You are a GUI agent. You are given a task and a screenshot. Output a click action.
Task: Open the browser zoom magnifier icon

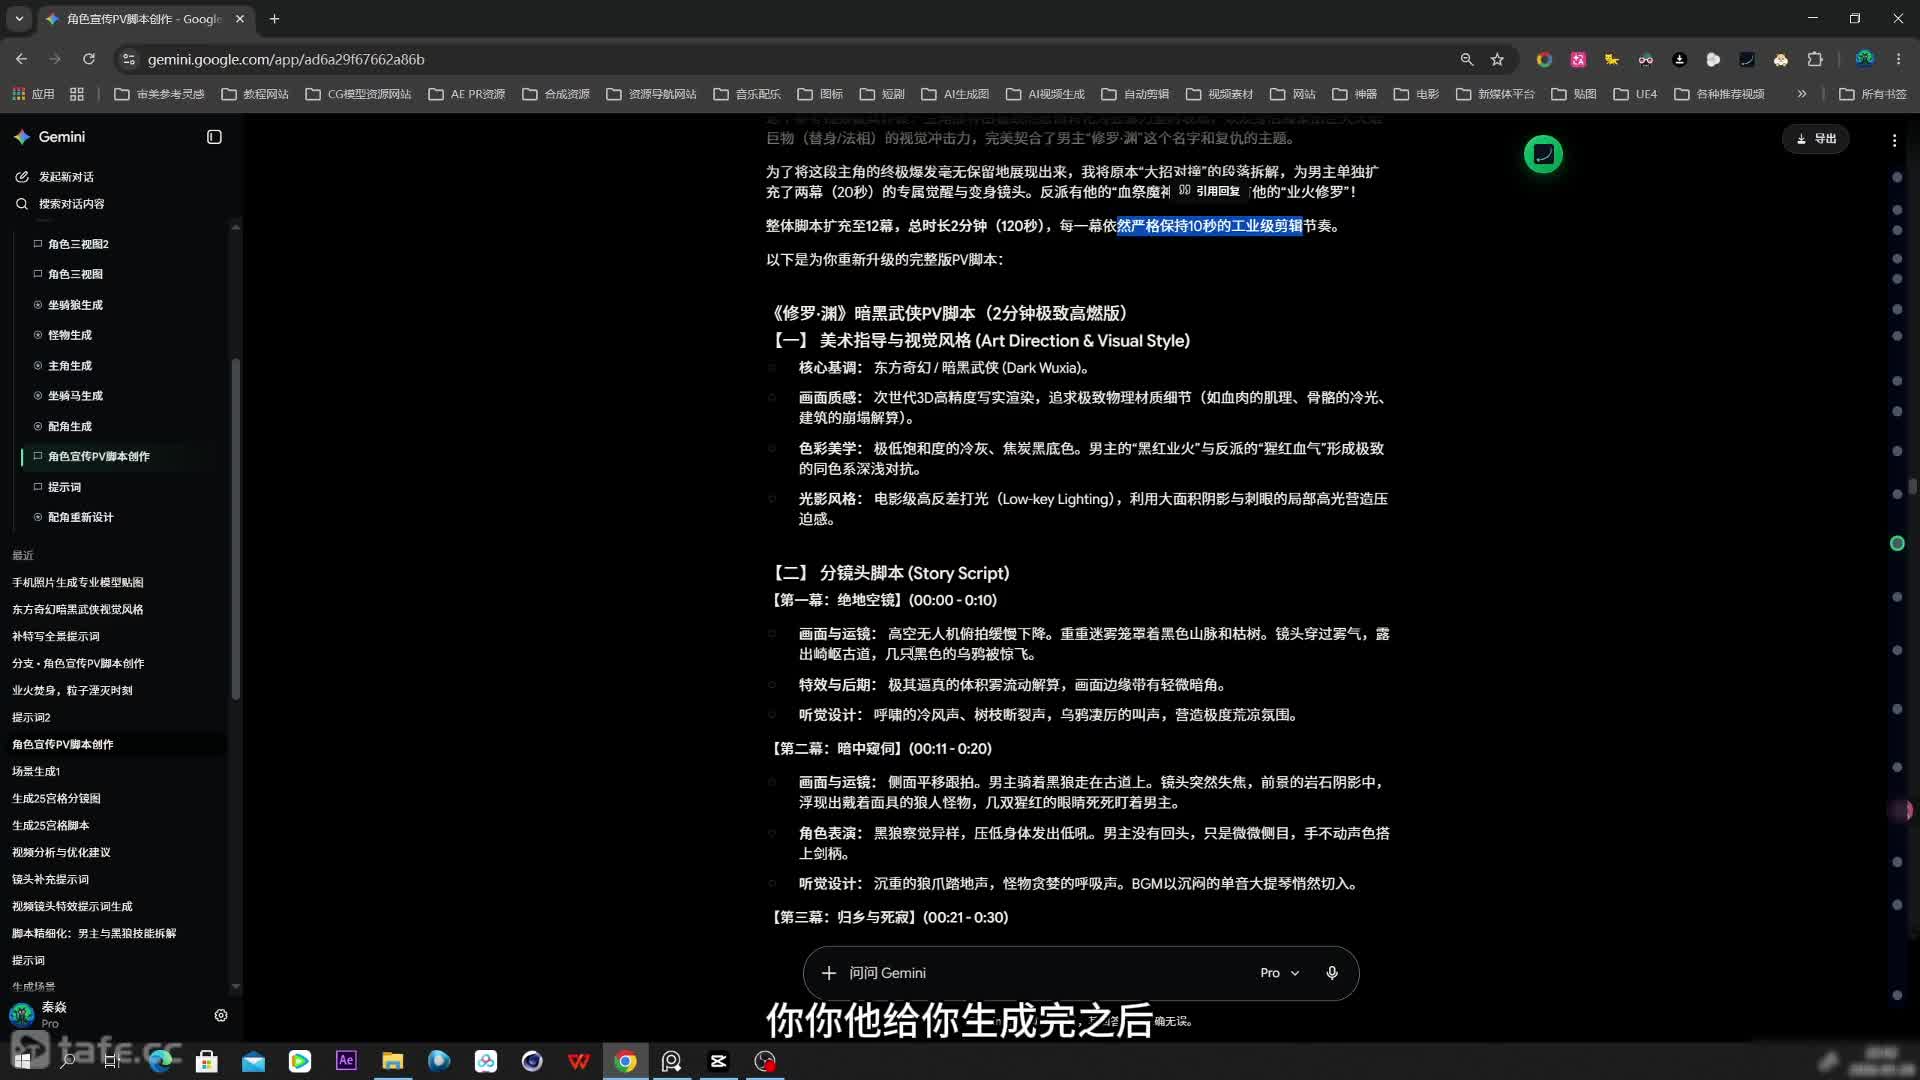tap(1466, 59)
